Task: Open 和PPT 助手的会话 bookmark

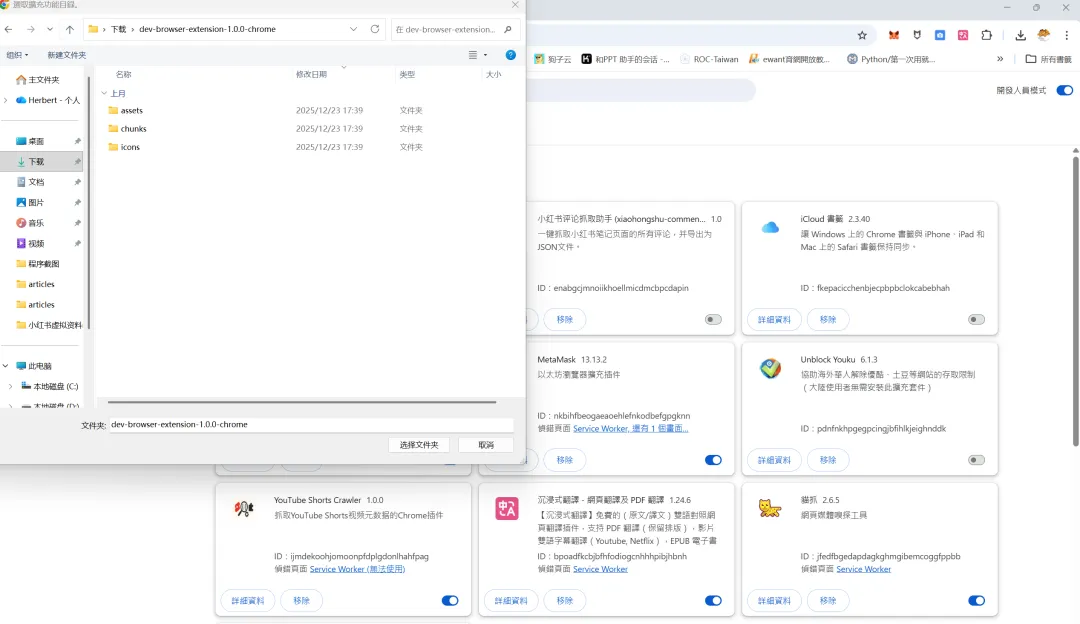Action: click(625, 59)
